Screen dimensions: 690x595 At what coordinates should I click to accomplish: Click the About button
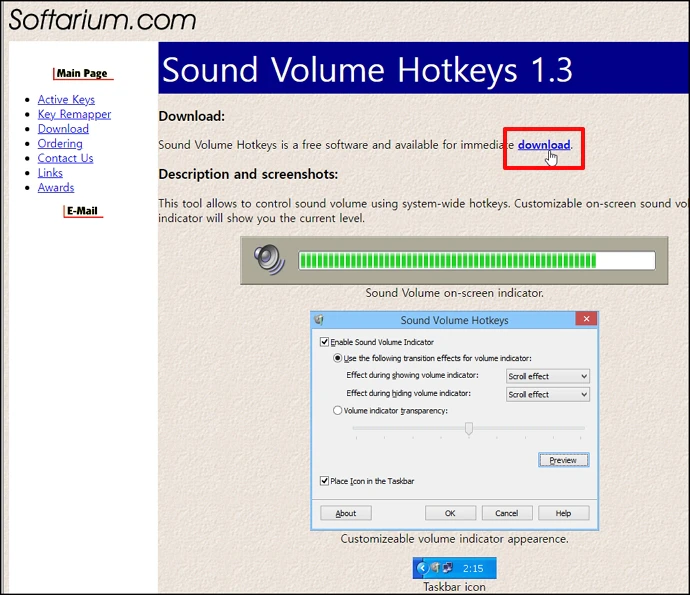coord(346,513)
